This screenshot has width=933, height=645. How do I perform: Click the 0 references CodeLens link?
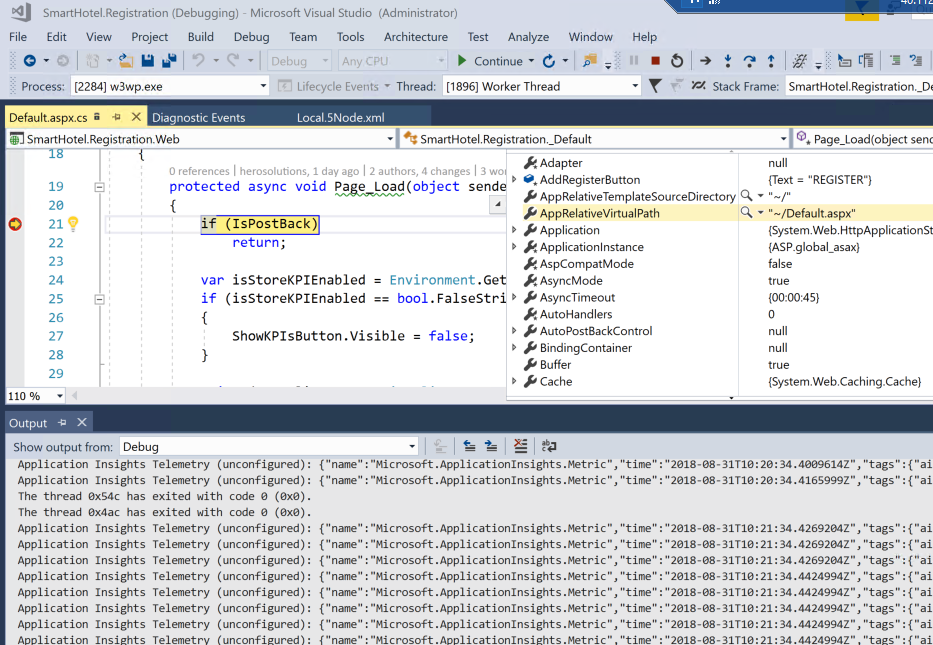pos(199,171)
